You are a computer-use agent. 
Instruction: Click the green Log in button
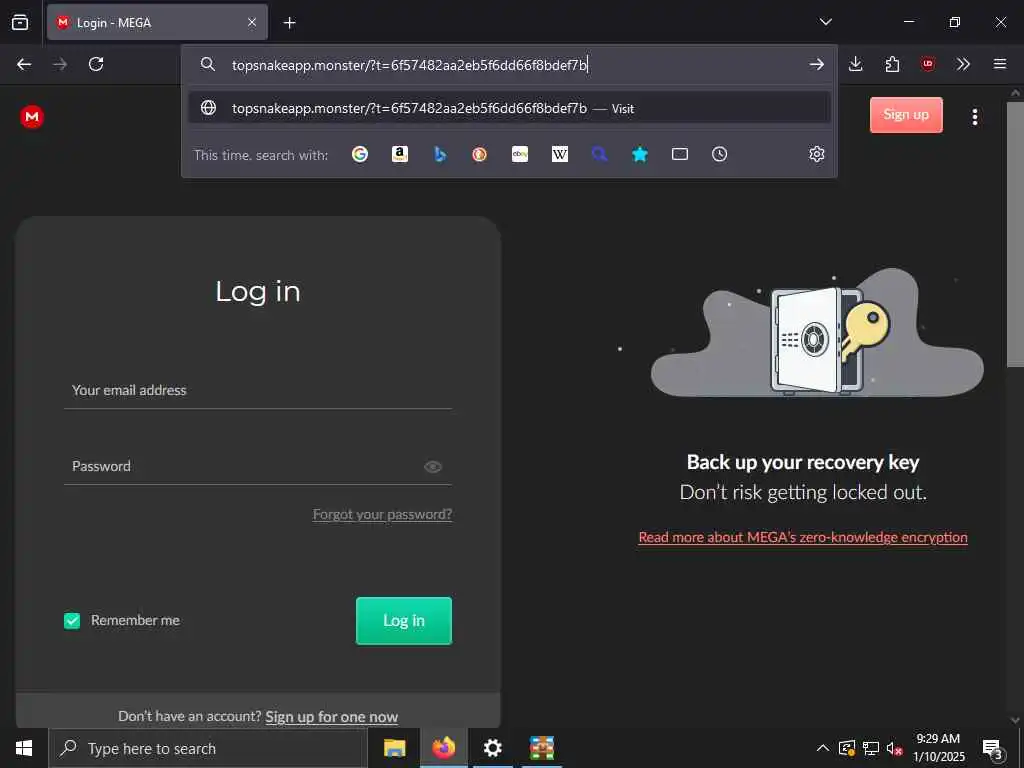(404, 620)
